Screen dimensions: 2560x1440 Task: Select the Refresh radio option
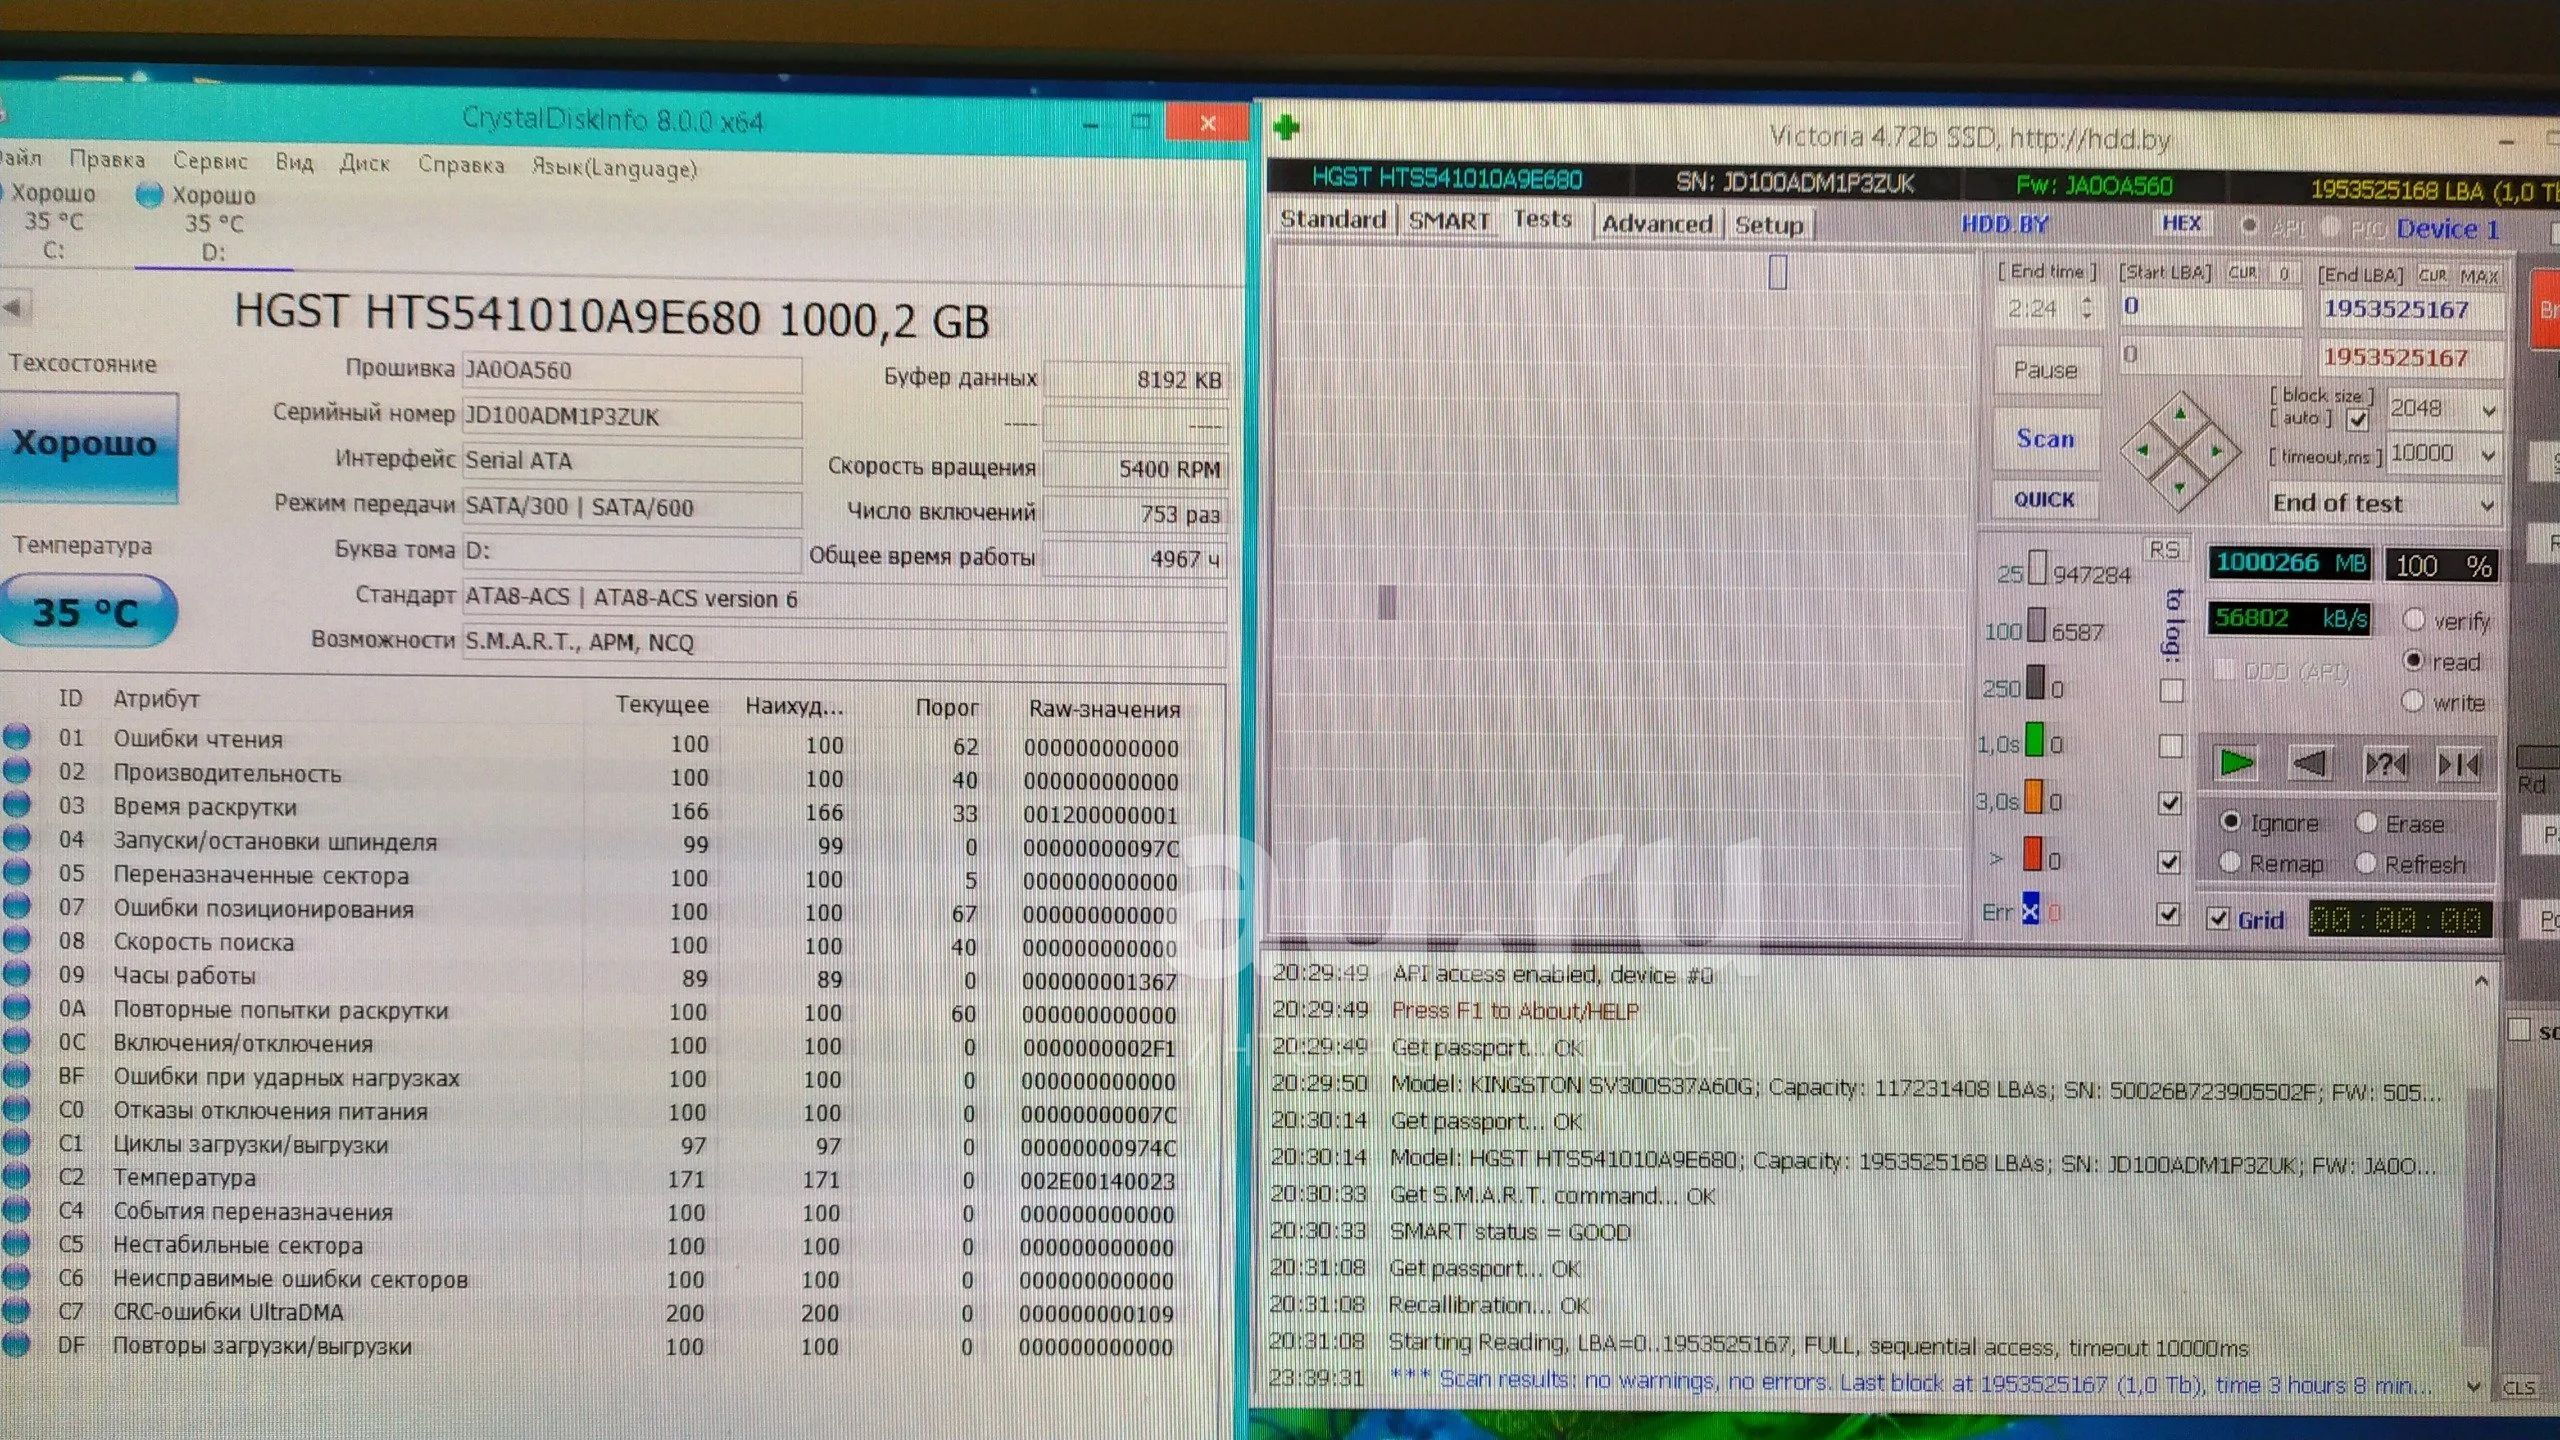click(2366, 862)
